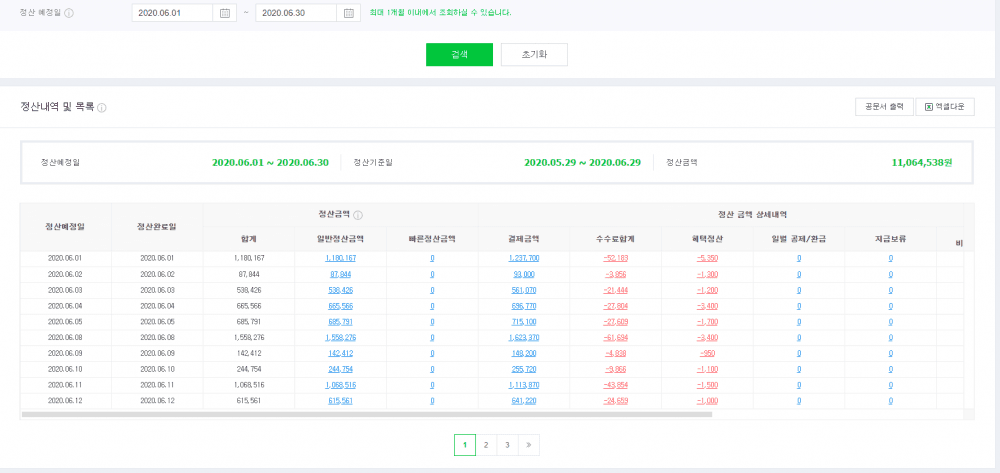Open 혜택정산 link -1,000
Image resolution: width=1000 pixels, height=473 pixels.
(707, 402)
